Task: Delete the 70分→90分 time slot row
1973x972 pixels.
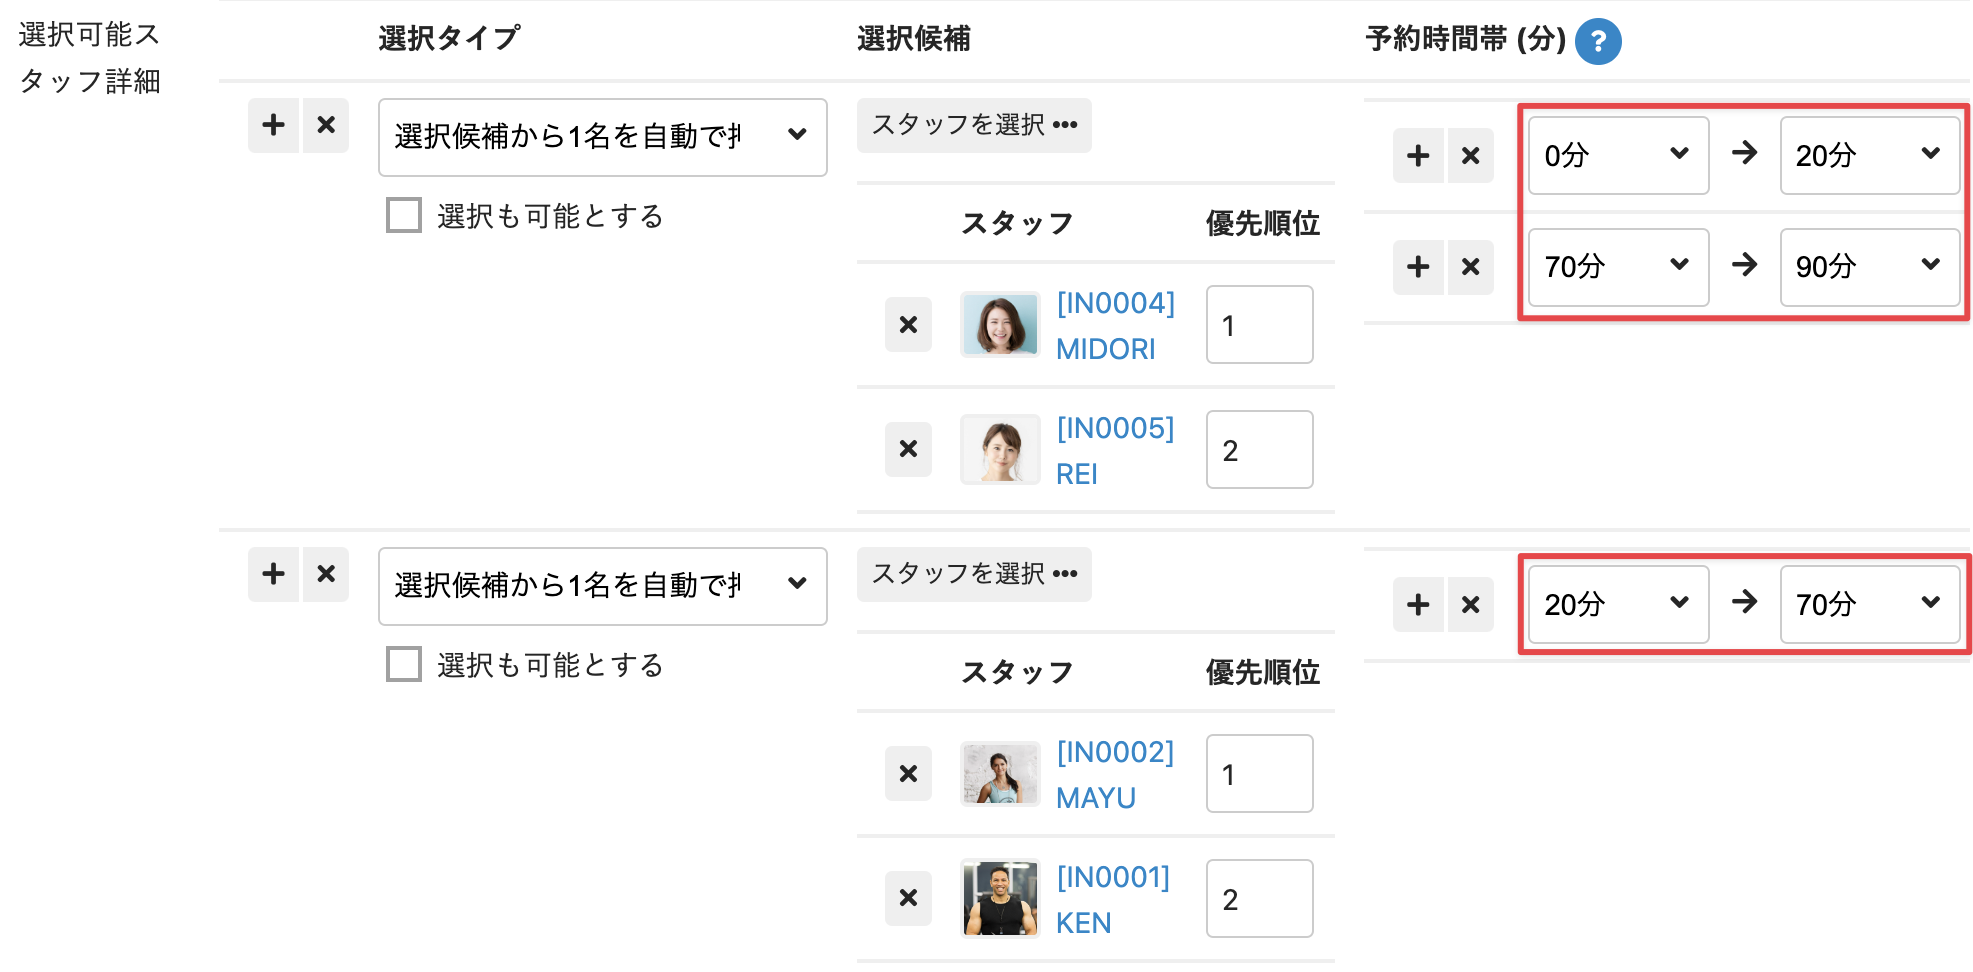Action: click(1470, 267)
